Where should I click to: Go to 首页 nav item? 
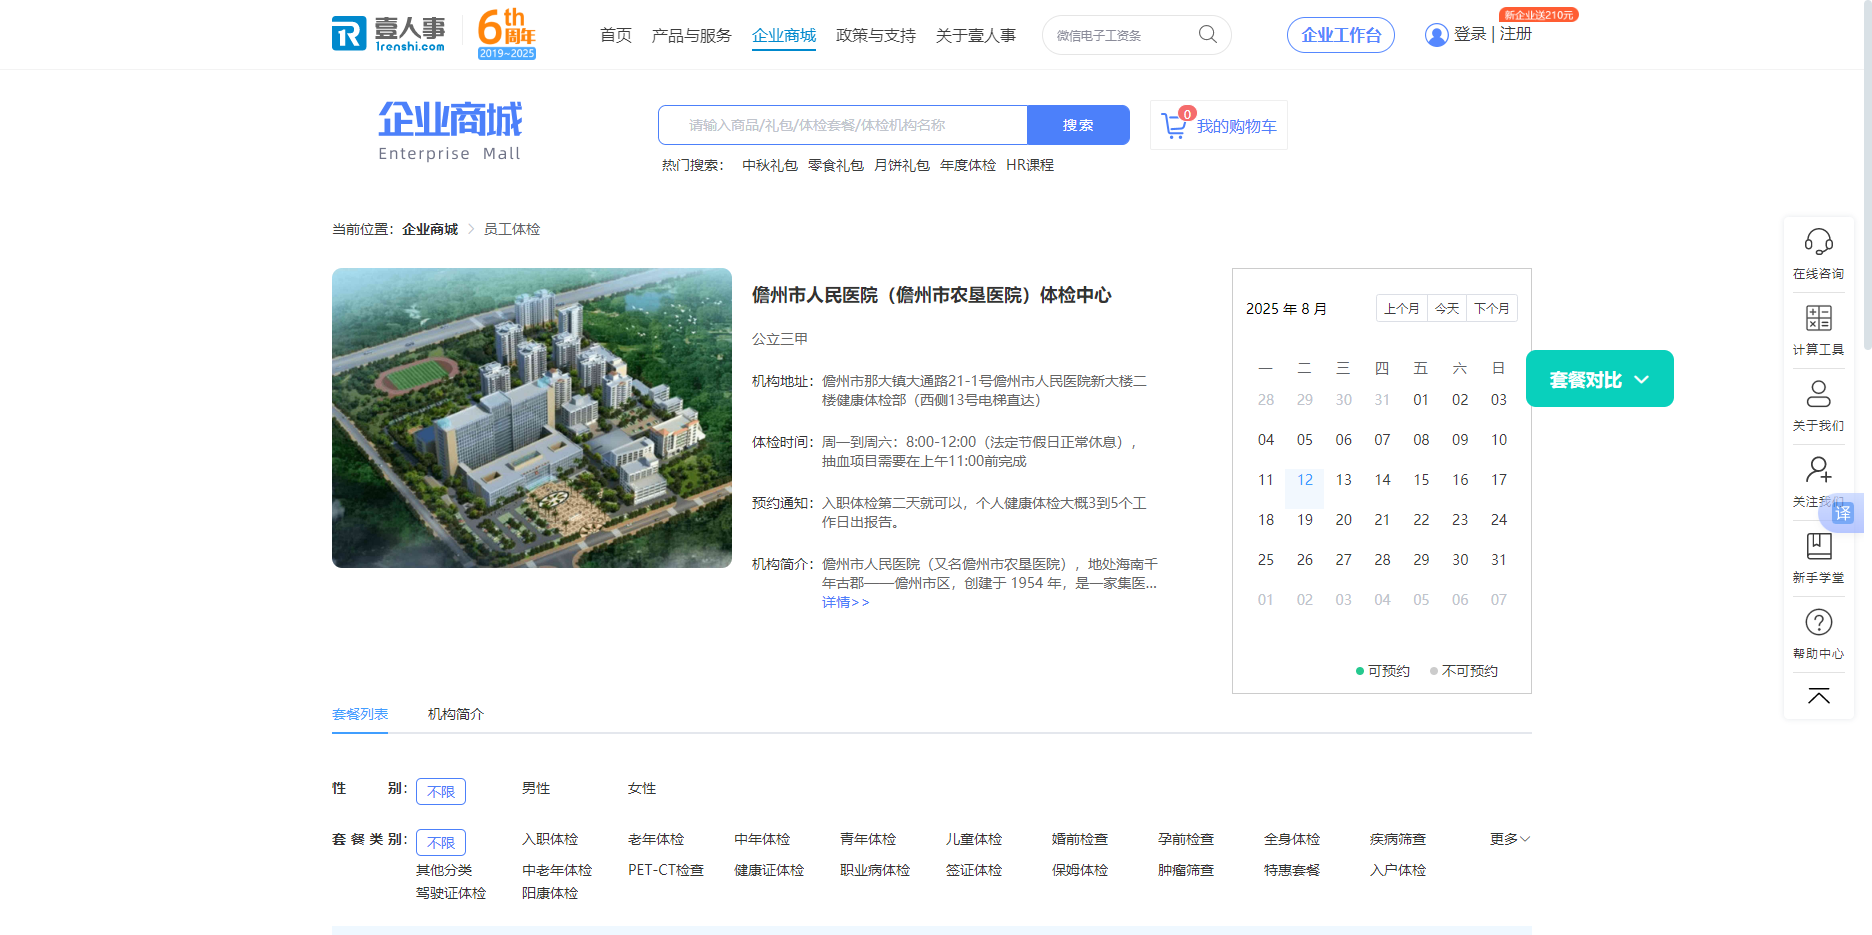pyautogui.click(x=616, y=36)
